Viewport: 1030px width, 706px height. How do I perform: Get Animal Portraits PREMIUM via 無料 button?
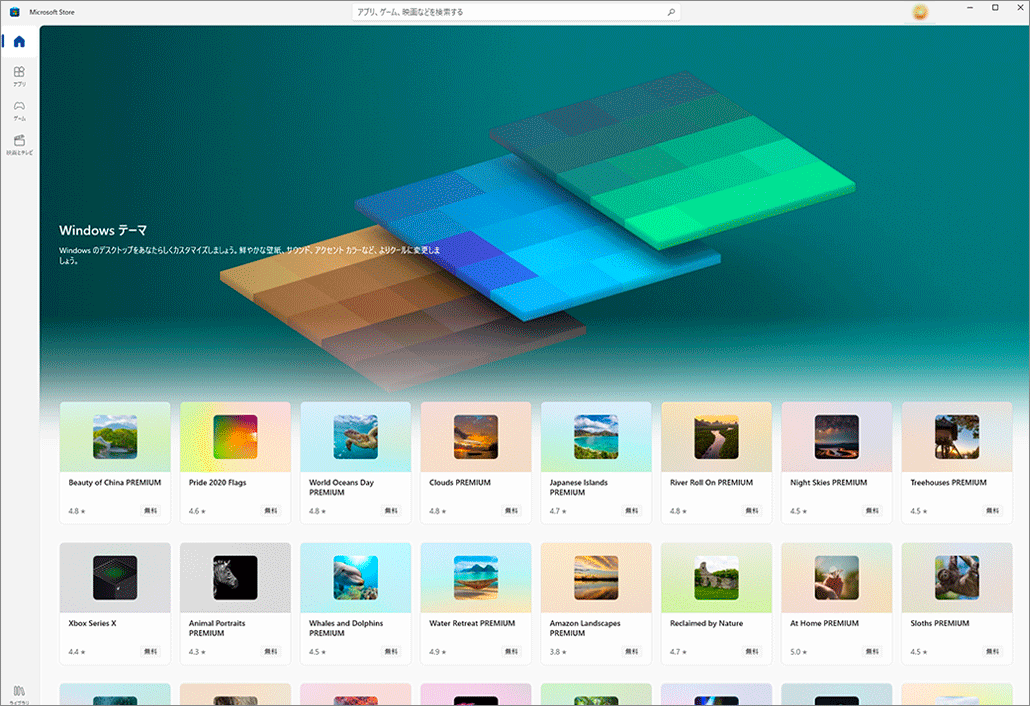(271, 651)
